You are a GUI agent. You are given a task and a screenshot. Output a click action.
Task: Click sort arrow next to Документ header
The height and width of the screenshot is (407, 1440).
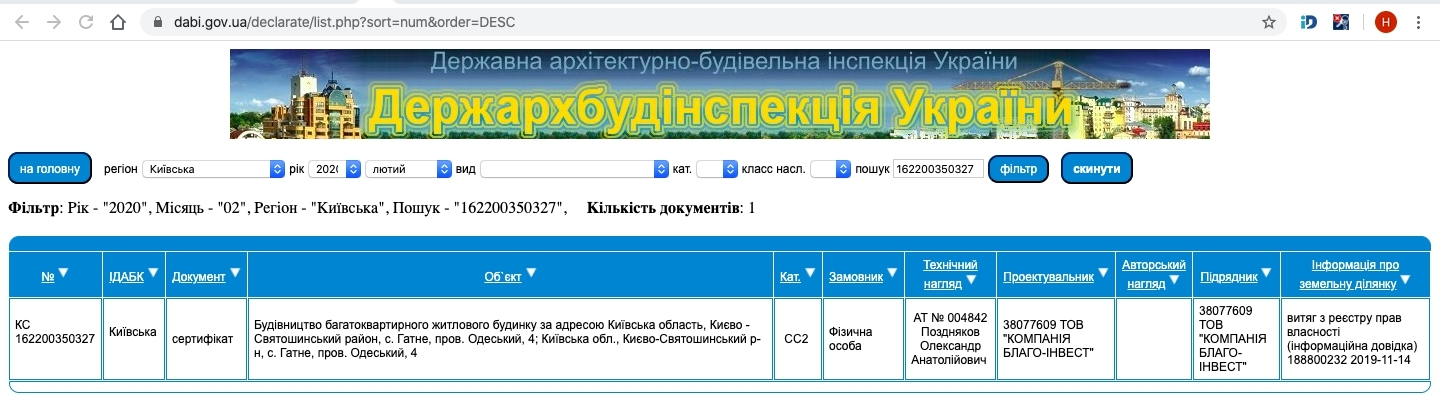pyautogui.click(x=235, y=273)
